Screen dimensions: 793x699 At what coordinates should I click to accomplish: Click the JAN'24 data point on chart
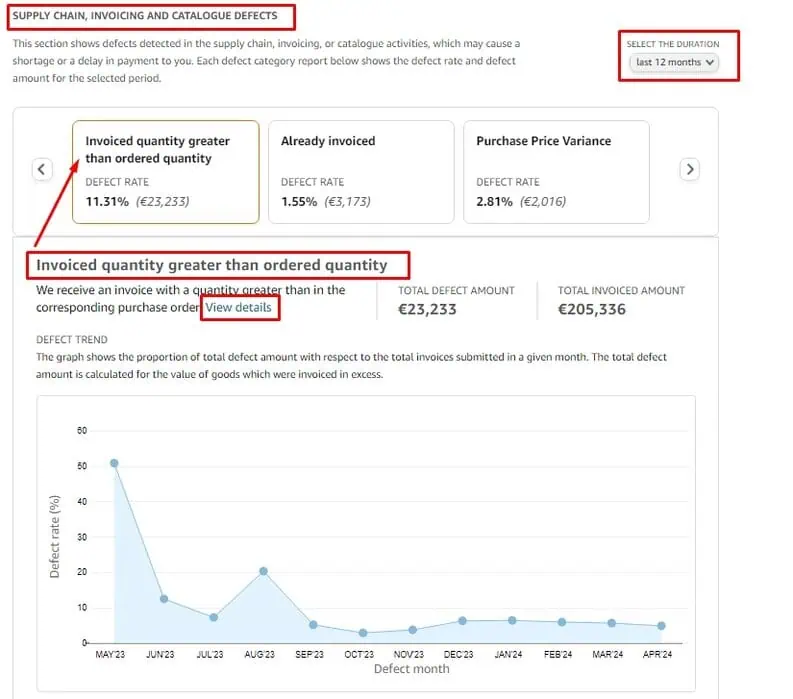tap(512, 620)
